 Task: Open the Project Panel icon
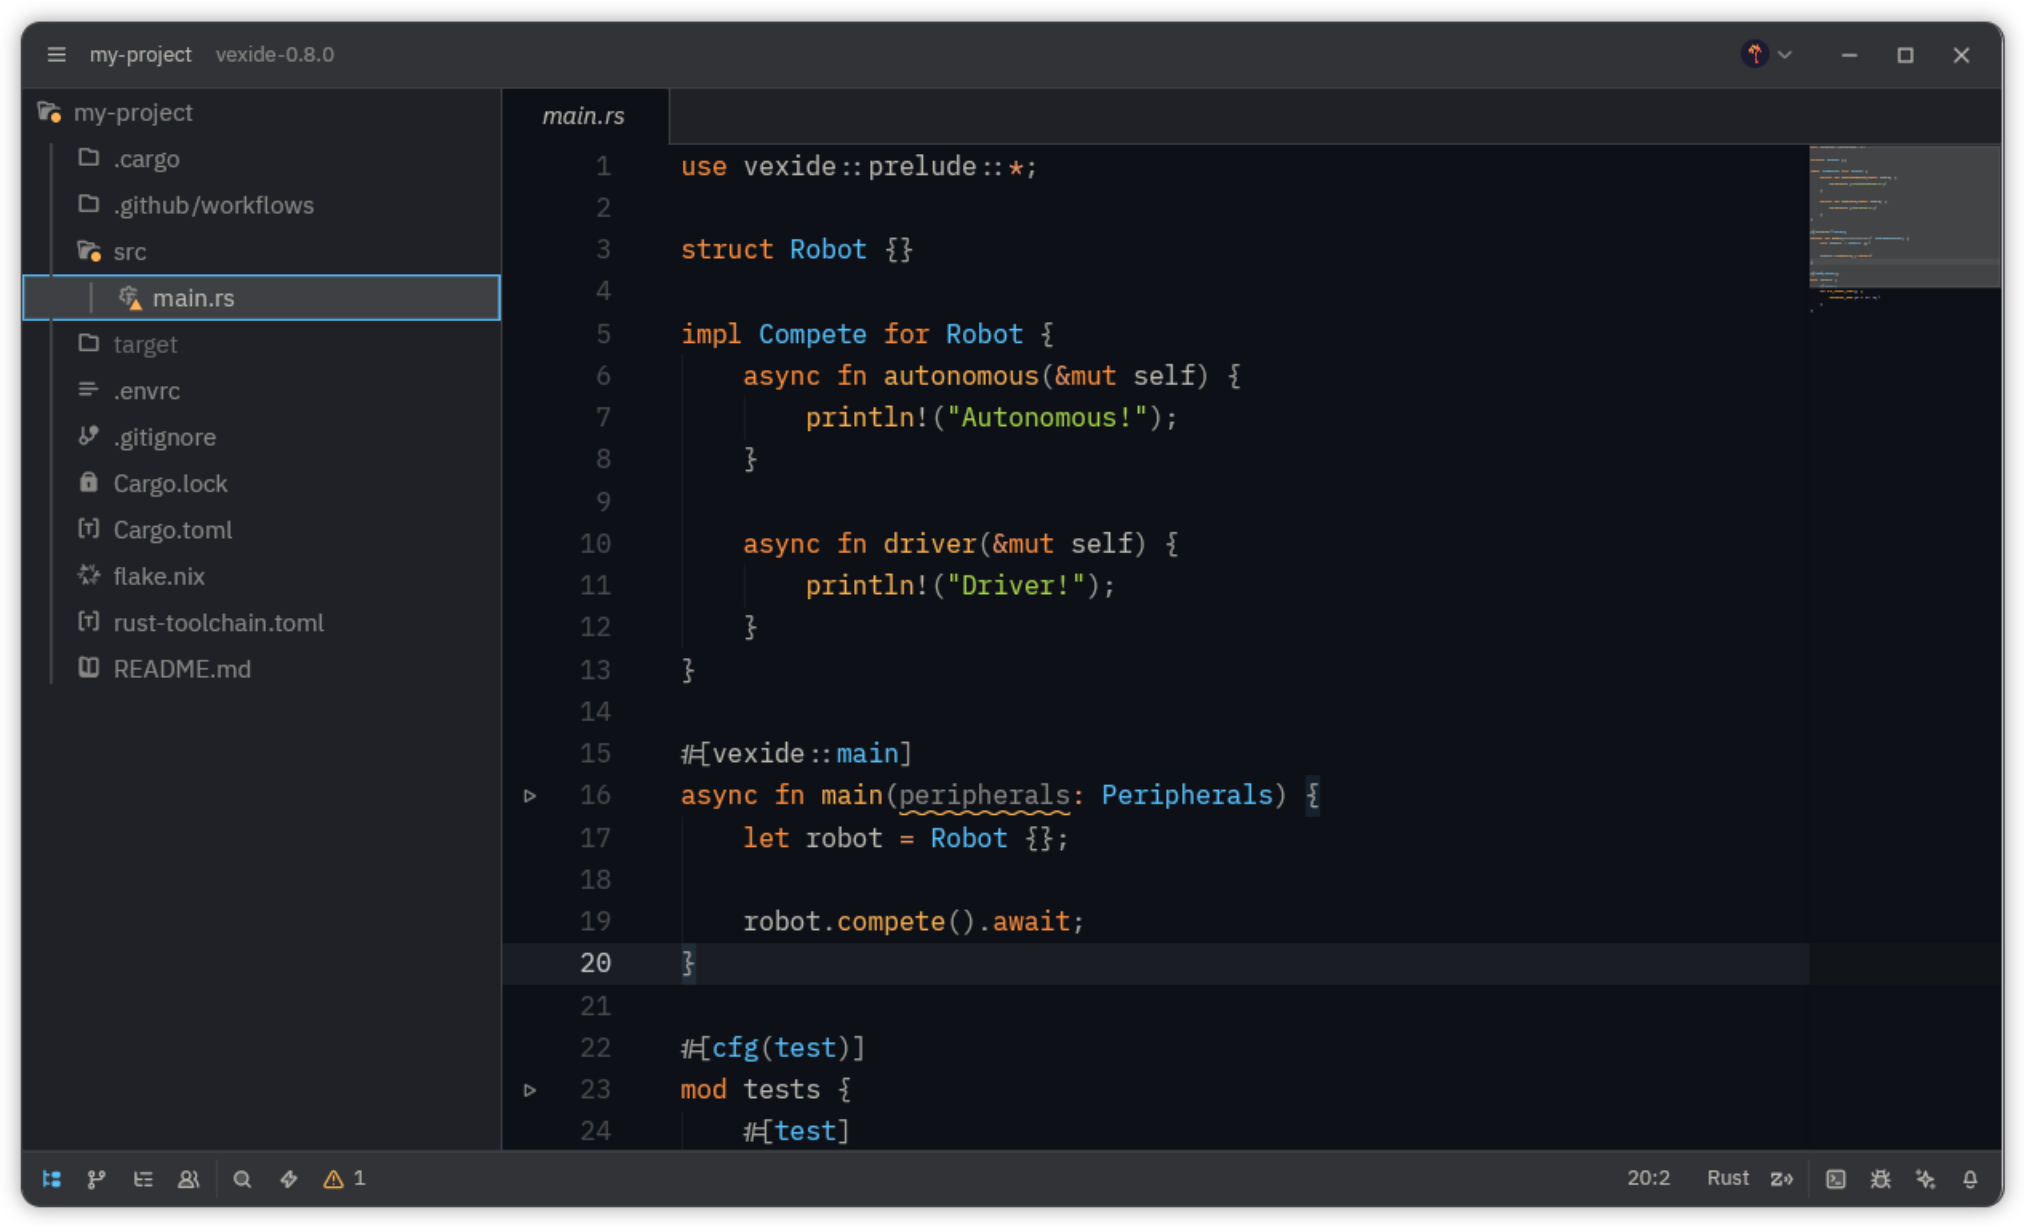tap(51, 1179)
